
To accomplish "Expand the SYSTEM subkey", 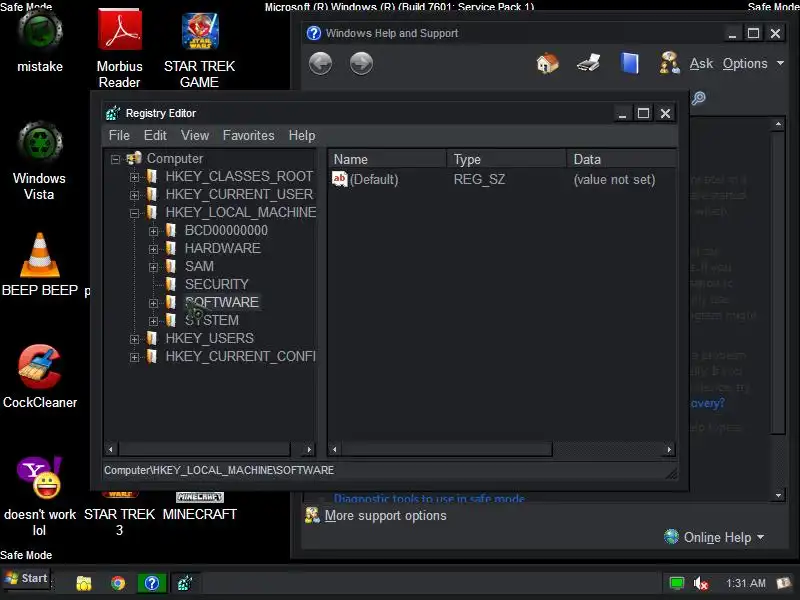I will click(153, 321).
